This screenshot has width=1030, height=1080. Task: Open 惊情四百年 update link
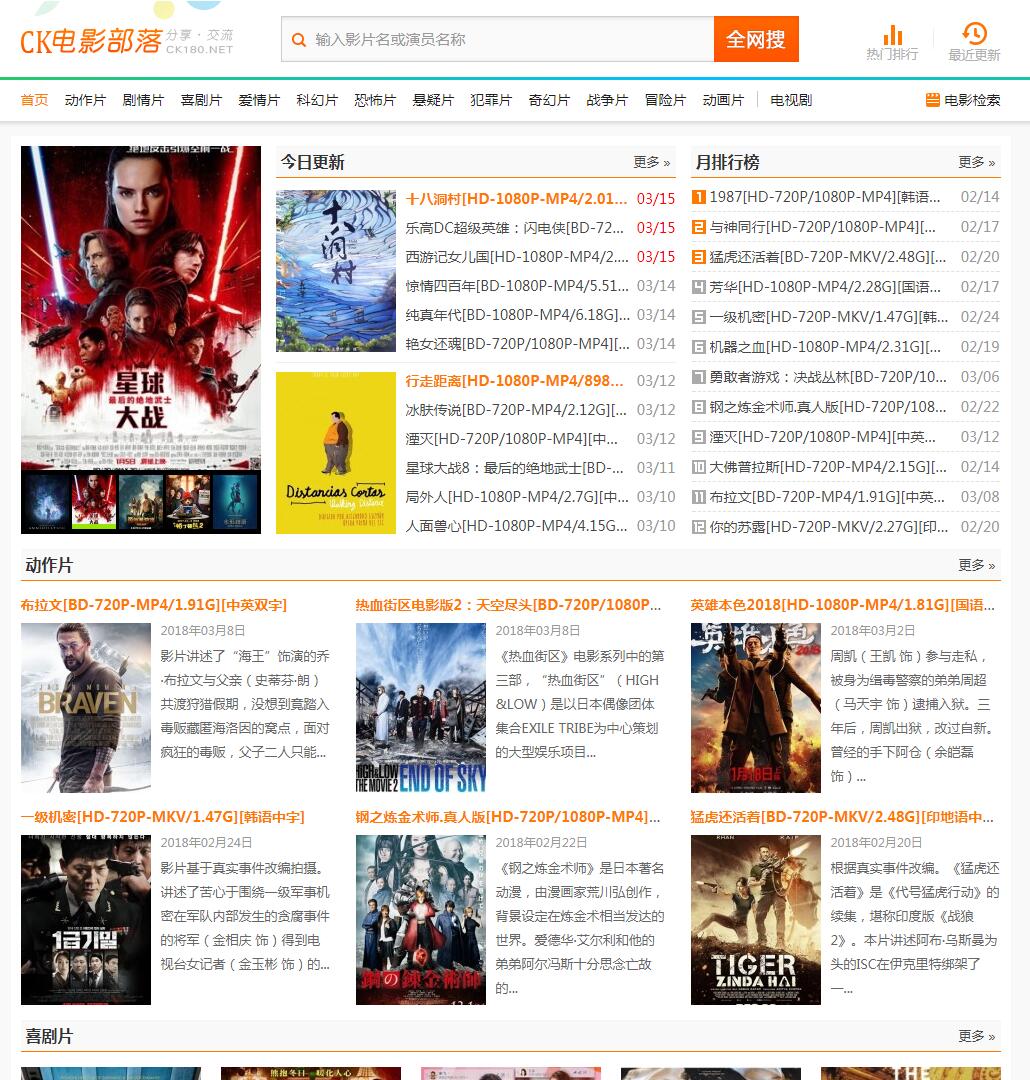click(517, 286)
